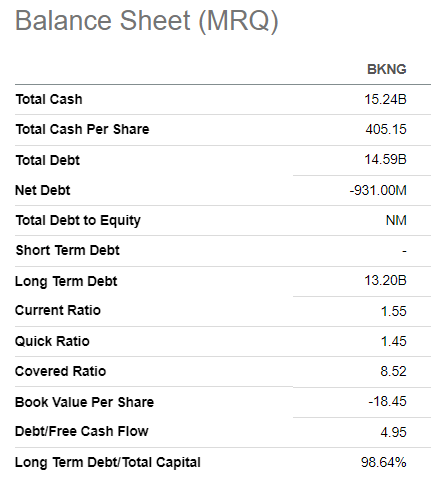Click the Quick Ratio label
431x477 pixels.
point(52,341)
